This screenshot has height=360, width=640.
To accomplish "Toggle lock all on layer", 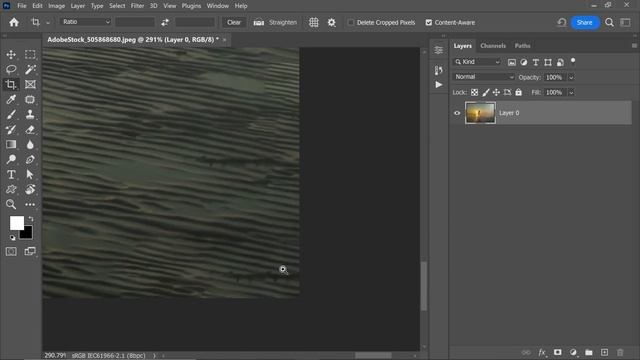I will (518, 93).
